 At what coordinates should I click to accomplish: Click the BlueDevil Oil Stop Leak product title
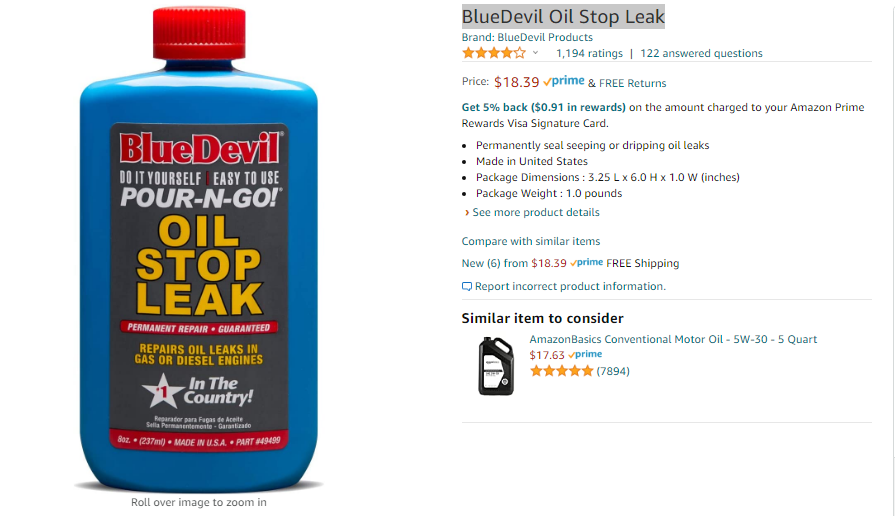[563, 17]
